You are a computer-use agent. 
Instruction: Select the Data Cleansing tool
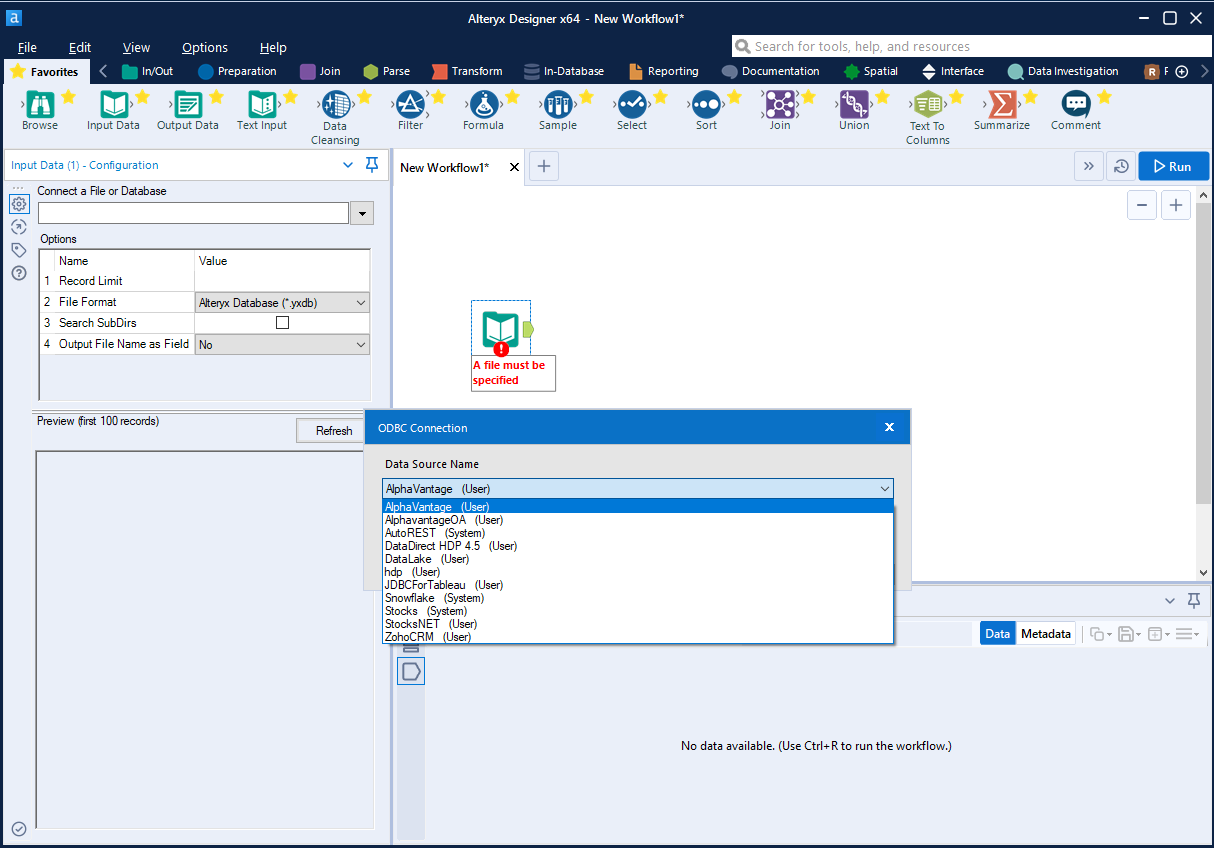(x=335, y=105)
